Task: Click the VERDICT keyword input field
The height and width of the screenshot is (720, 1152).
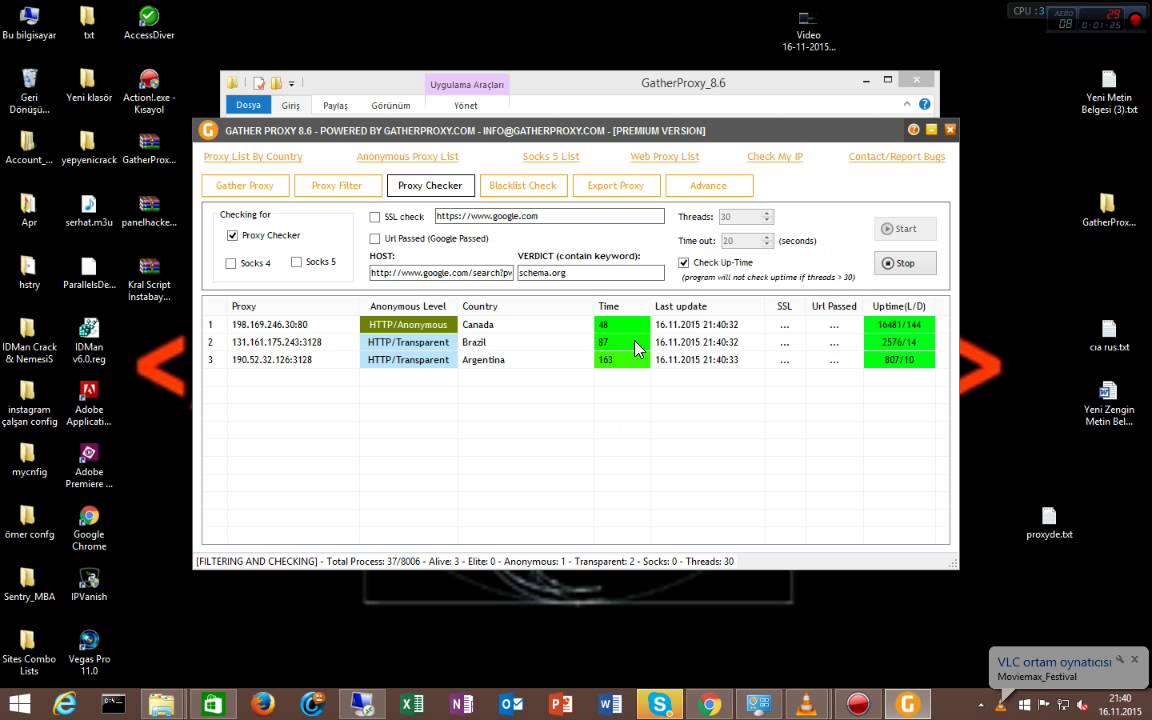Action: [591, 273]
